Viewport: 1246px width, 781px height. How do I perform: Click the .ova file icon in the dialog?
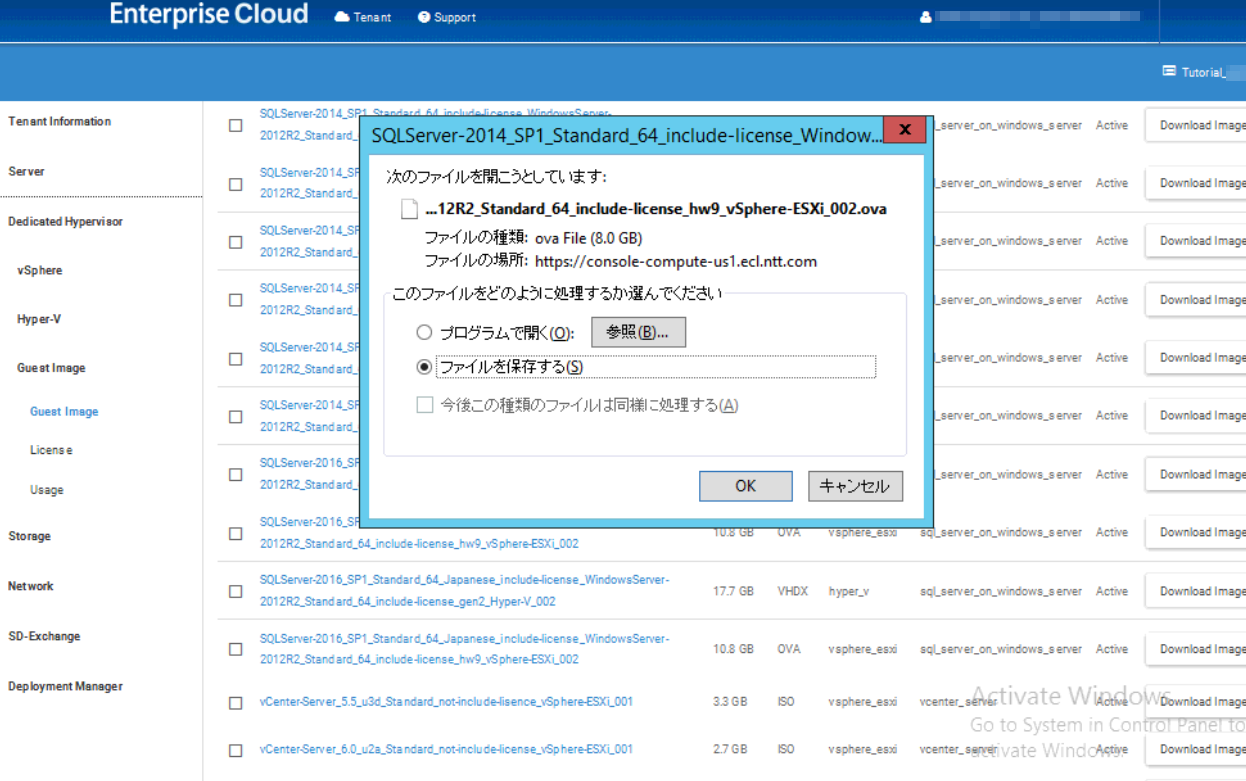(x=409, y=209)
